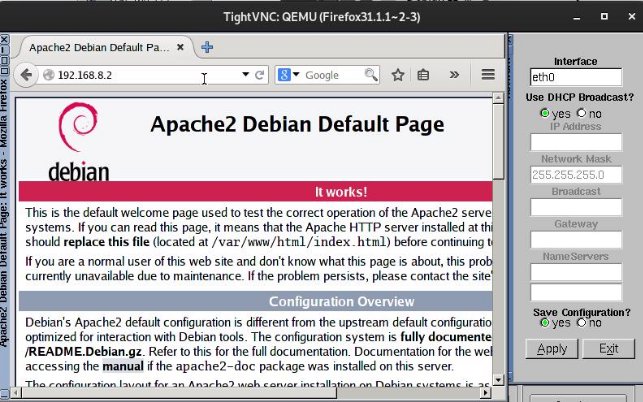Click the 'replace this file' bold text
Viewport: 643px width, 402px height.
pyautogui.click(x=107, y=242)
